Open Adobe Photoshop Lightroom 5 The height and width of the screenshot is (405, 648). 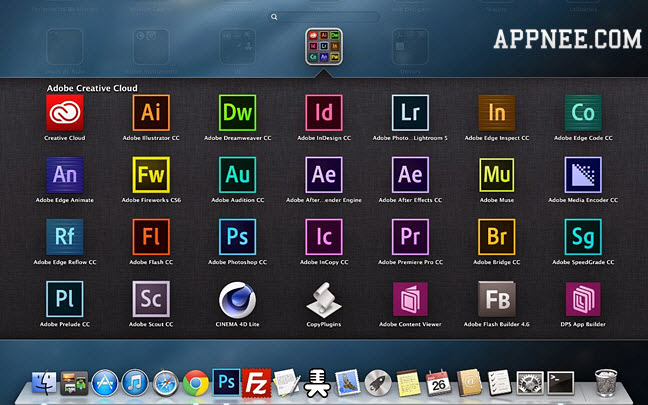(x=410, y=112)
